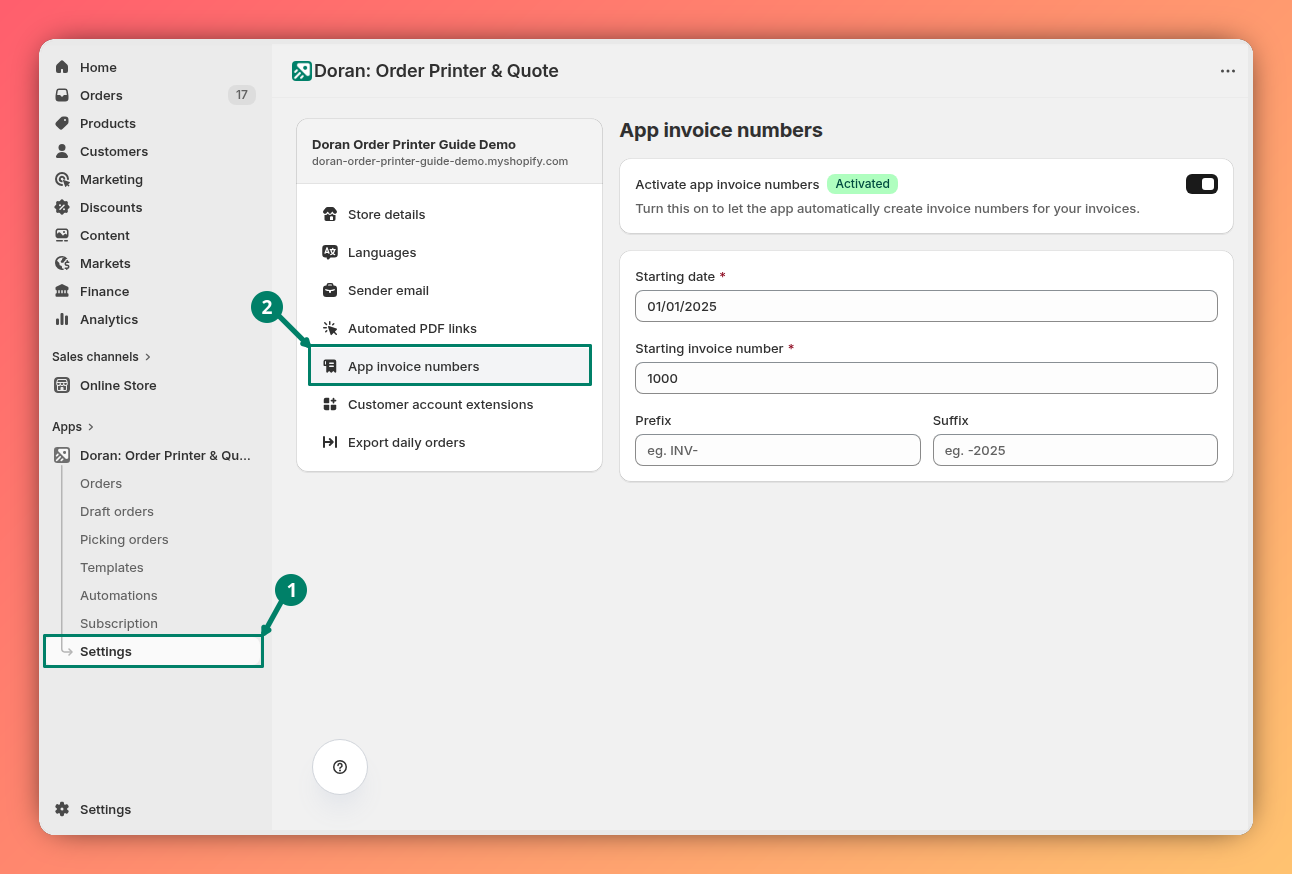Expand the Sales channels chevron

148,357
